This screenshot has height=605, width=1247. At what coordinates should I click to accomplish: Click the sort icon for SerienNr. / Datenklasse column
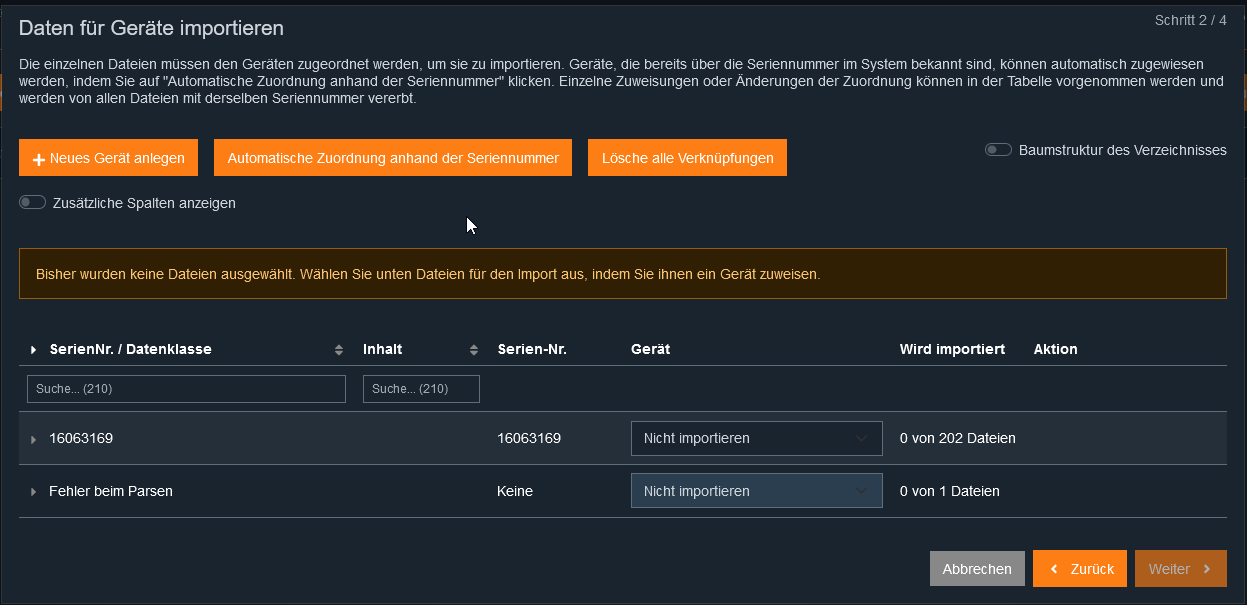(x=338, y=350)
